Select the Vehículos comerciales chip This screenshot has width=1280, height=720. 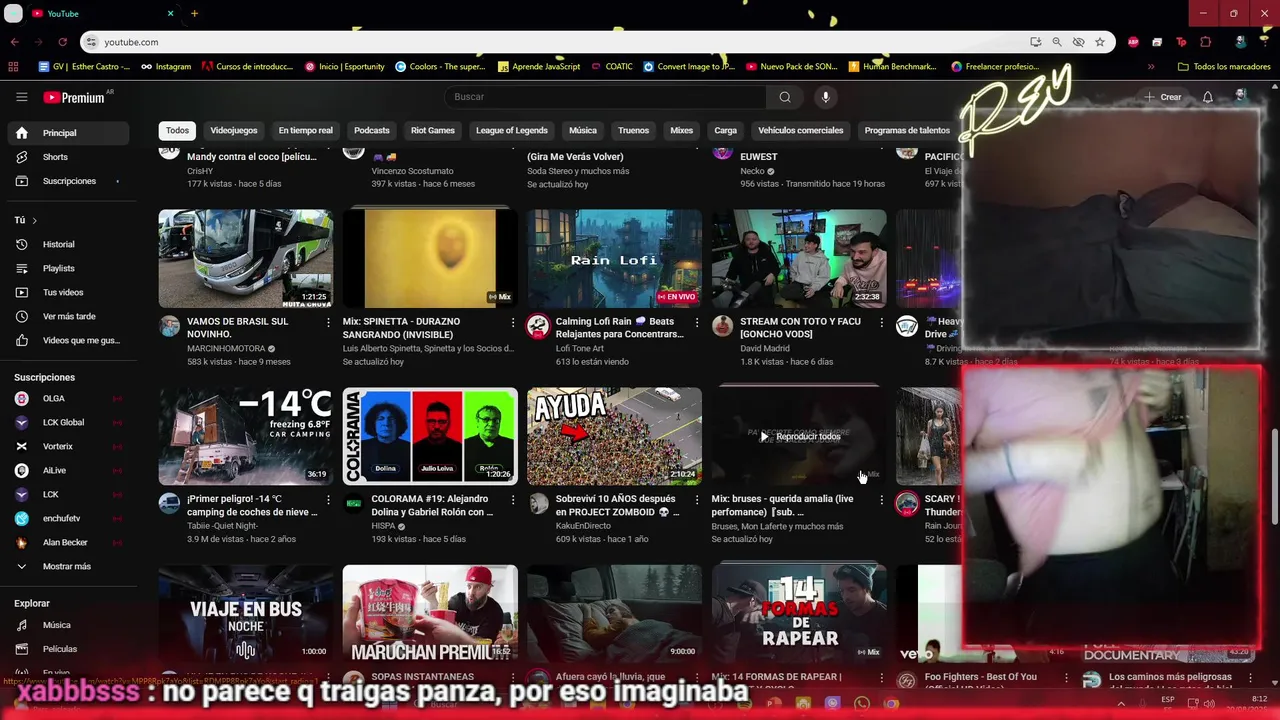[x=800, y=130]
